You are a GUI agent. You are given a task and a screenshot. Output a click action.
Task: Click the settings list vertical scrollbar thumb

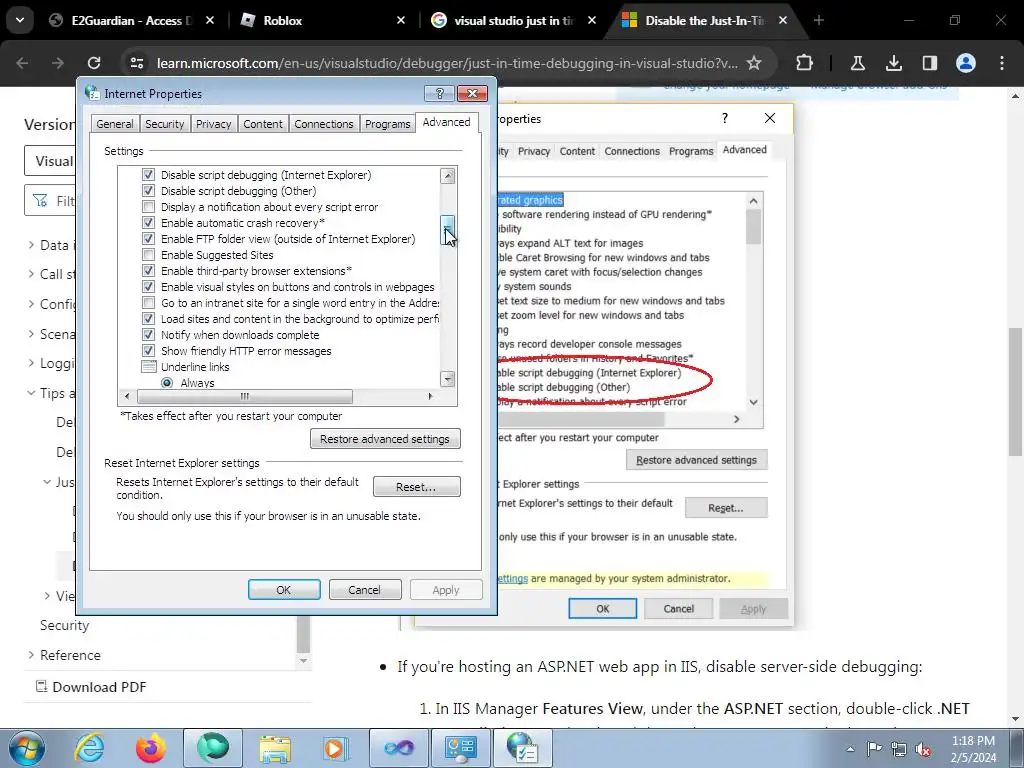[x=447, y=230]
